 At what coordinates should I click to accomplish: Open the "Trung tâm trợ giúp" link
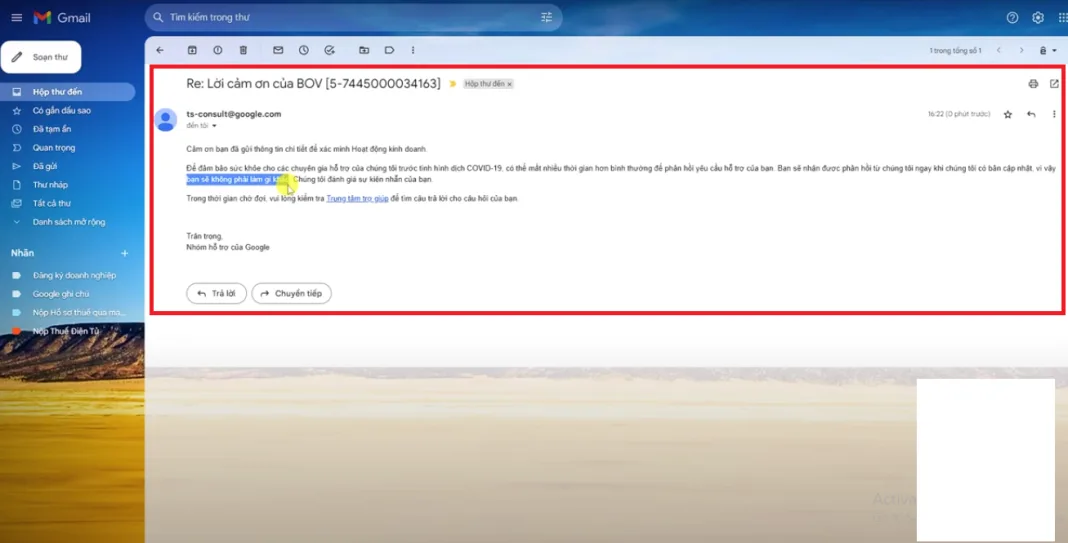357,199
